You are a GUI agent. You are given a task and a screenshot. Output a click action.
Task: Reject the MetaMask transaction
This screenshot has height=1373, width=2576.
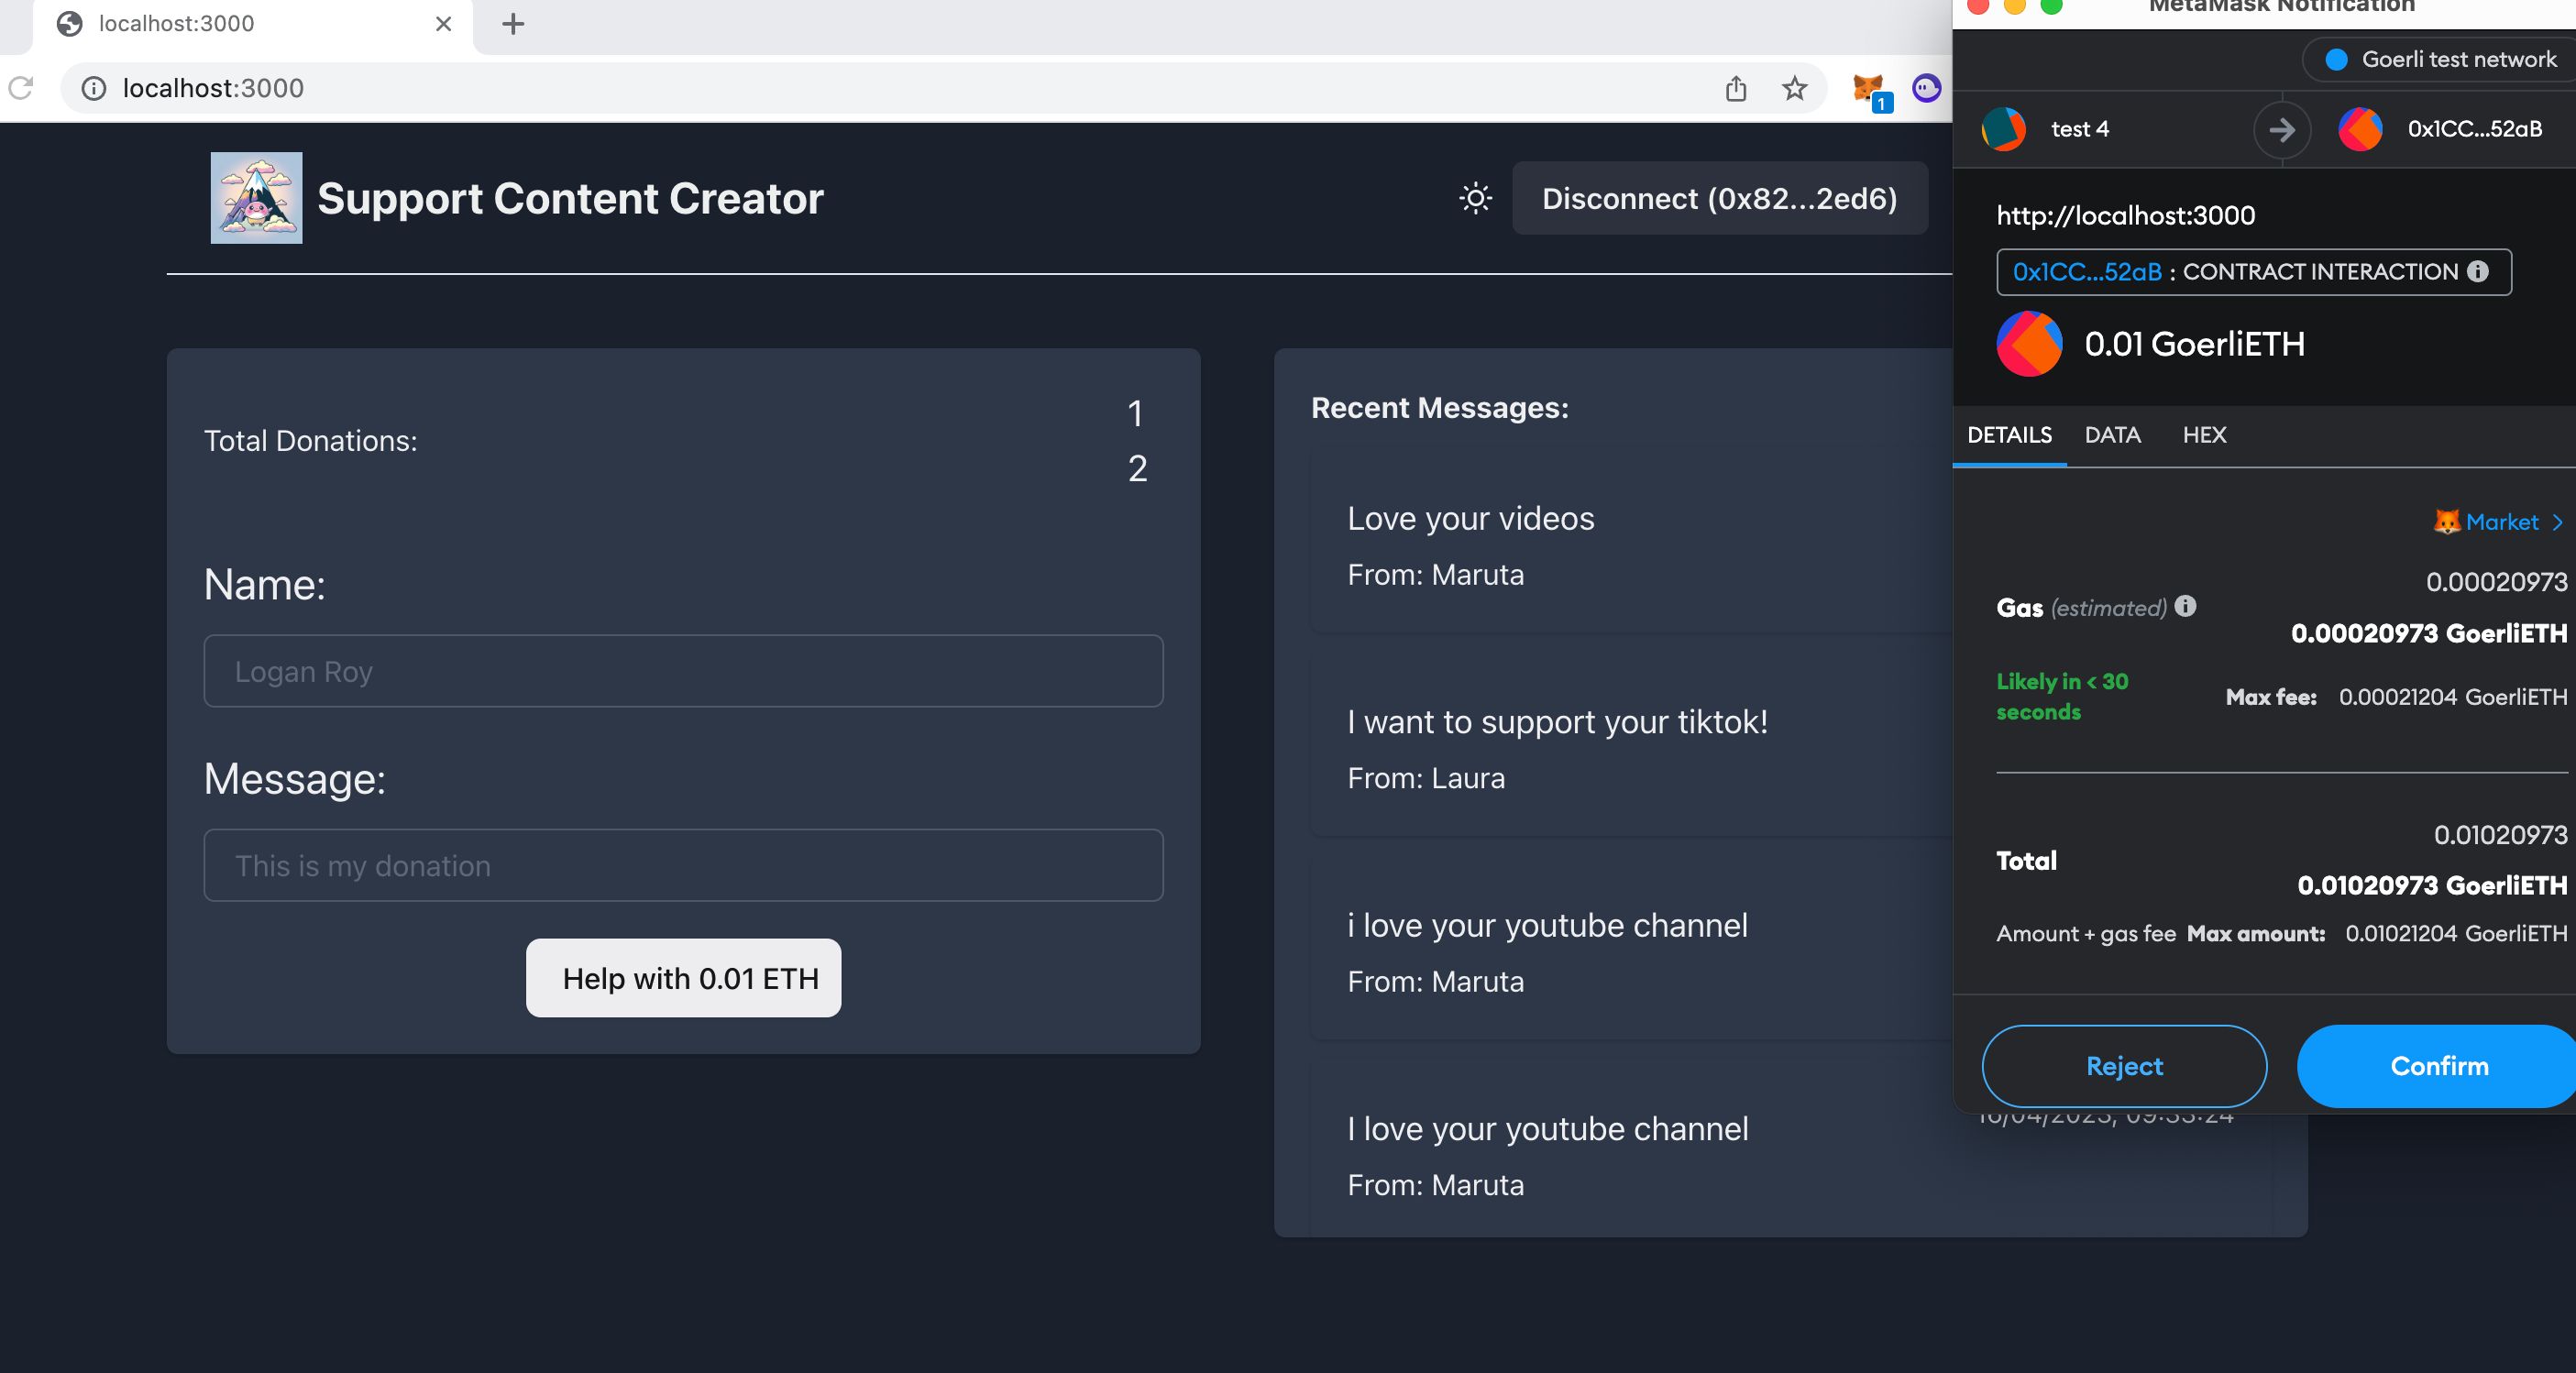2124,1066
